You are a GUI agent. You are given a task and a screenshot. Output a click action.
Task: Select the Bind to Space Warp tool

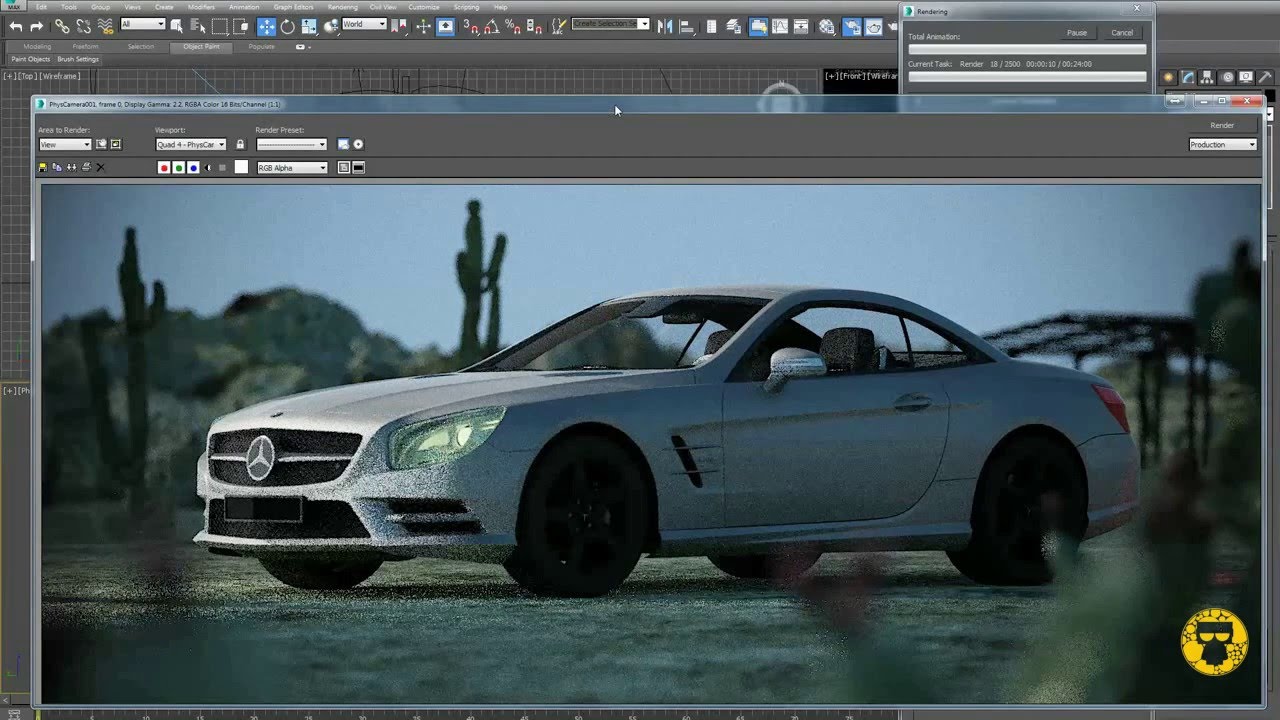pos(105,26)
